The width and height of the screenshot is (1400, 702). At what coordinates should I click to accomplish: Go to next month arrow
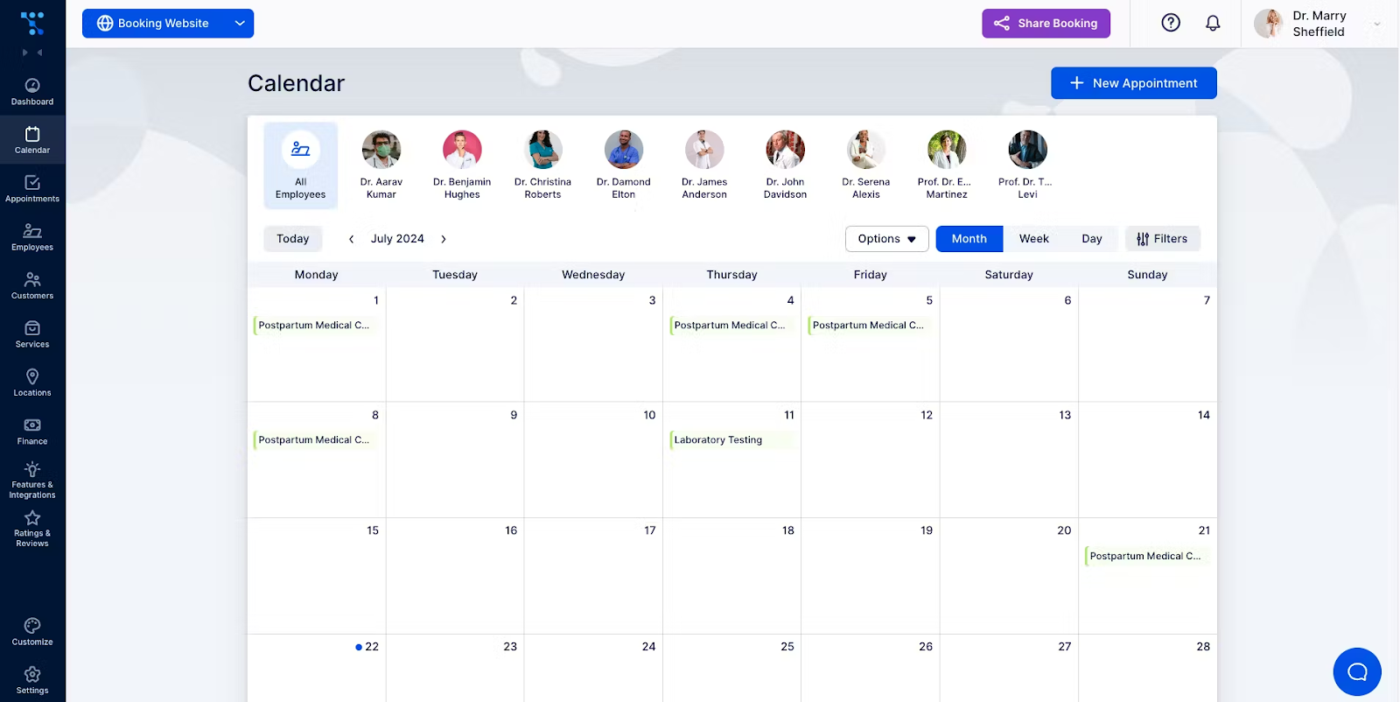point(444,239)
